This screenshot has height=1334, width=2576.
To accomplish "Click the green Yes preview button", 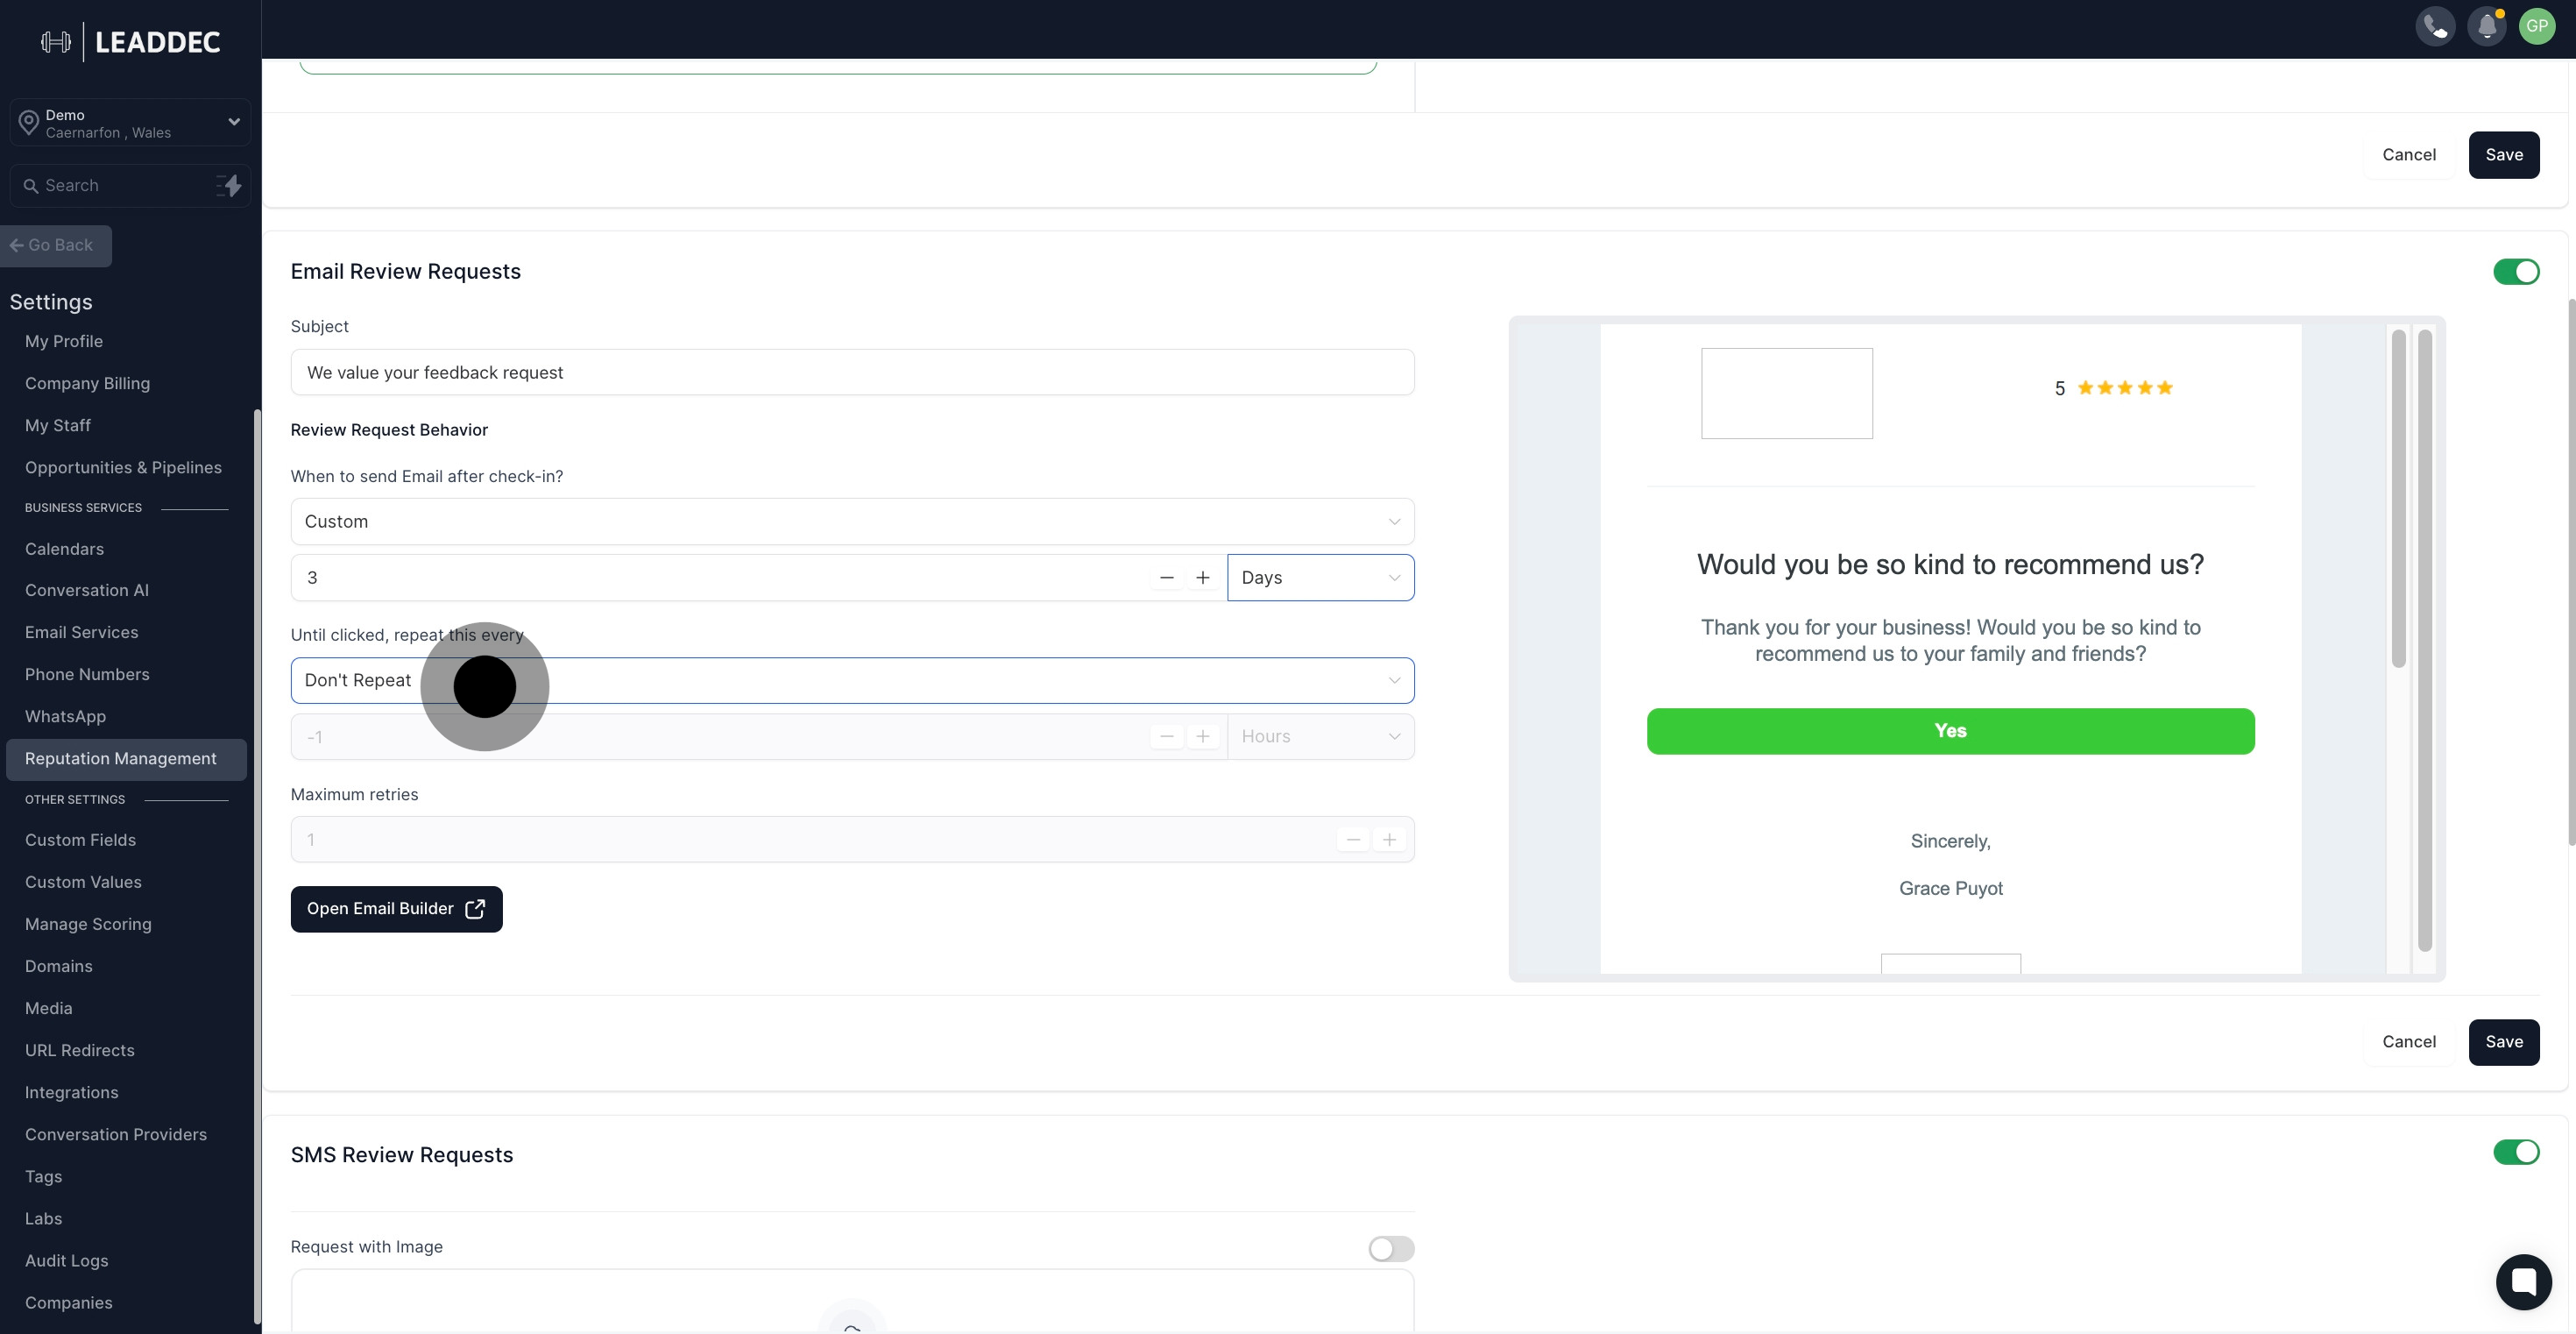I will 1950,732.
